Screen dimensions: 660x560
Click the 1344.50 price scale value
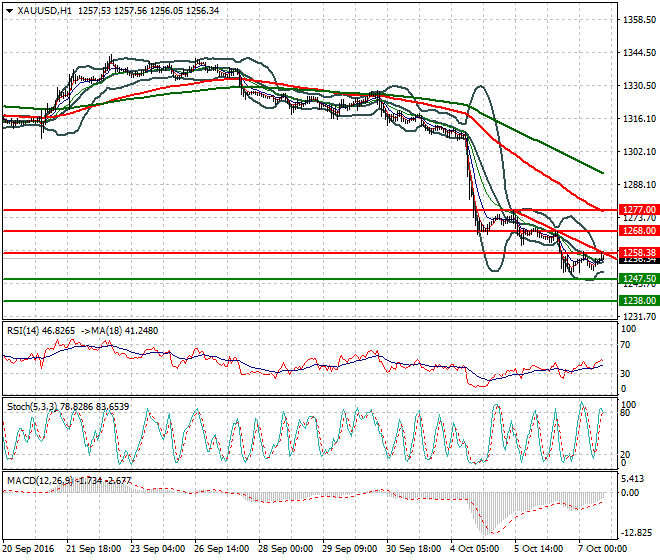pos(639,53)
